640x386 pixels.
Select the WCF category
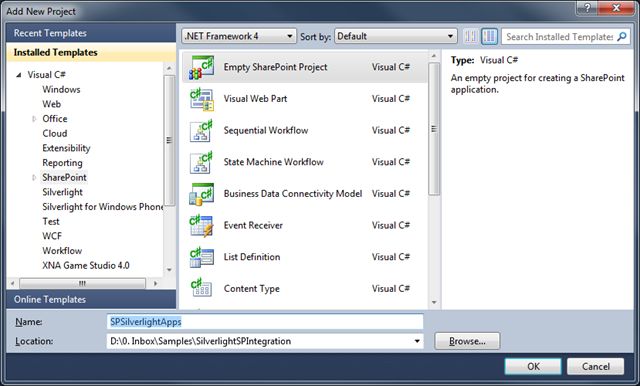52,236
